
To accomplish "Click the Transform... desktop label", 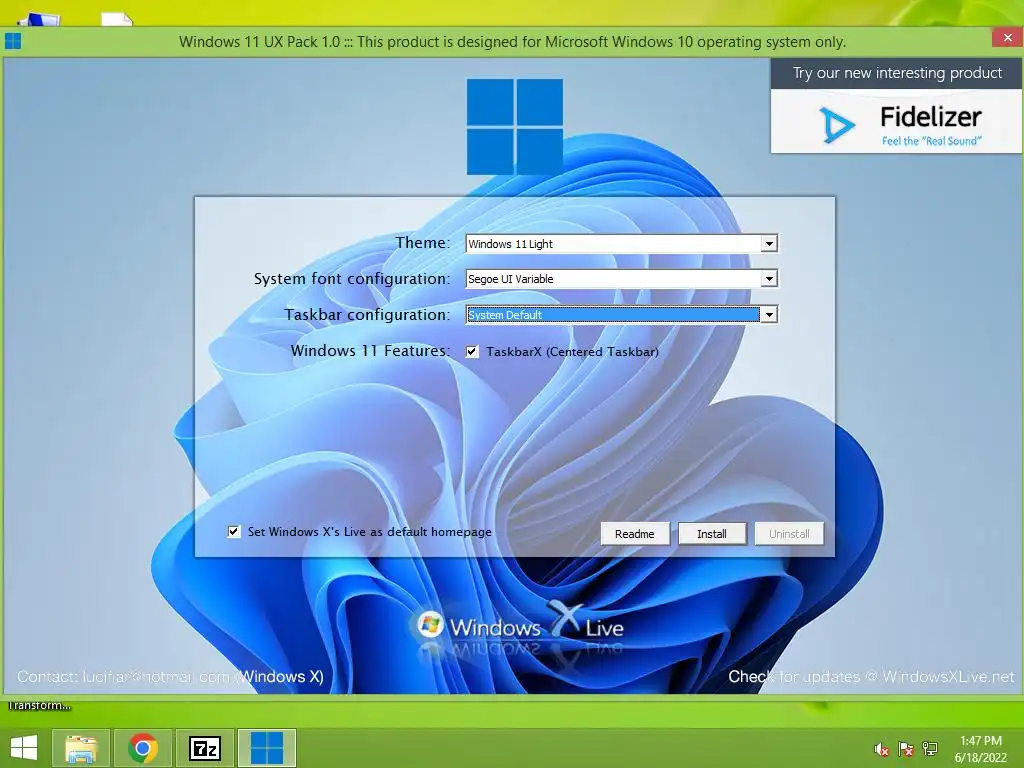I will click(39, 705).
